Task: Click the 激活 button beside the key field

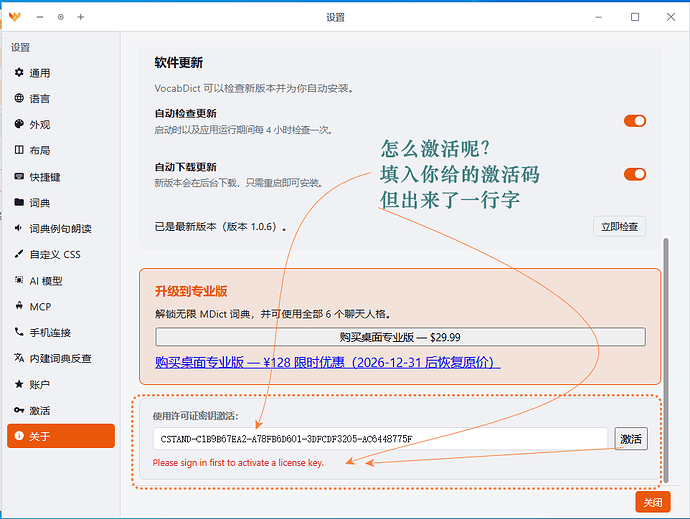Action: (631, 438)
